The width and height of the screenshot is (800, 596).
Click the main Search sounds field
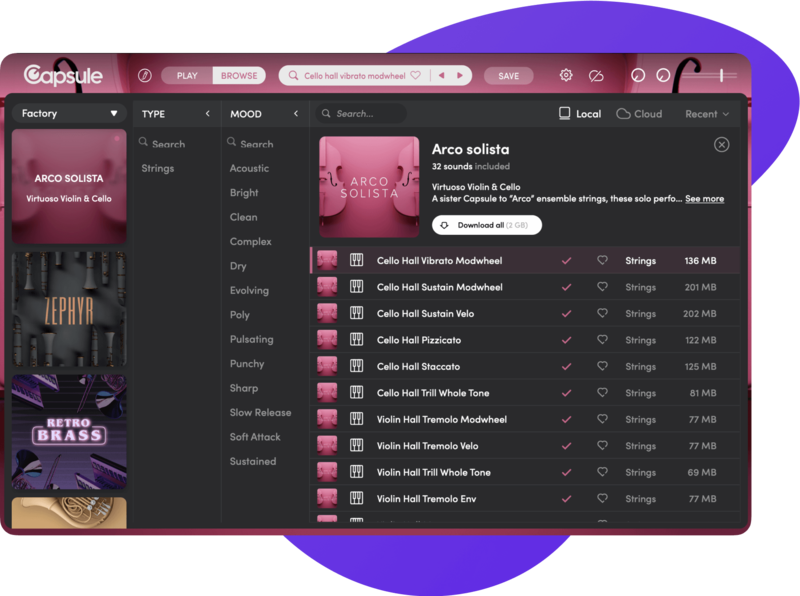coord(361,114)
